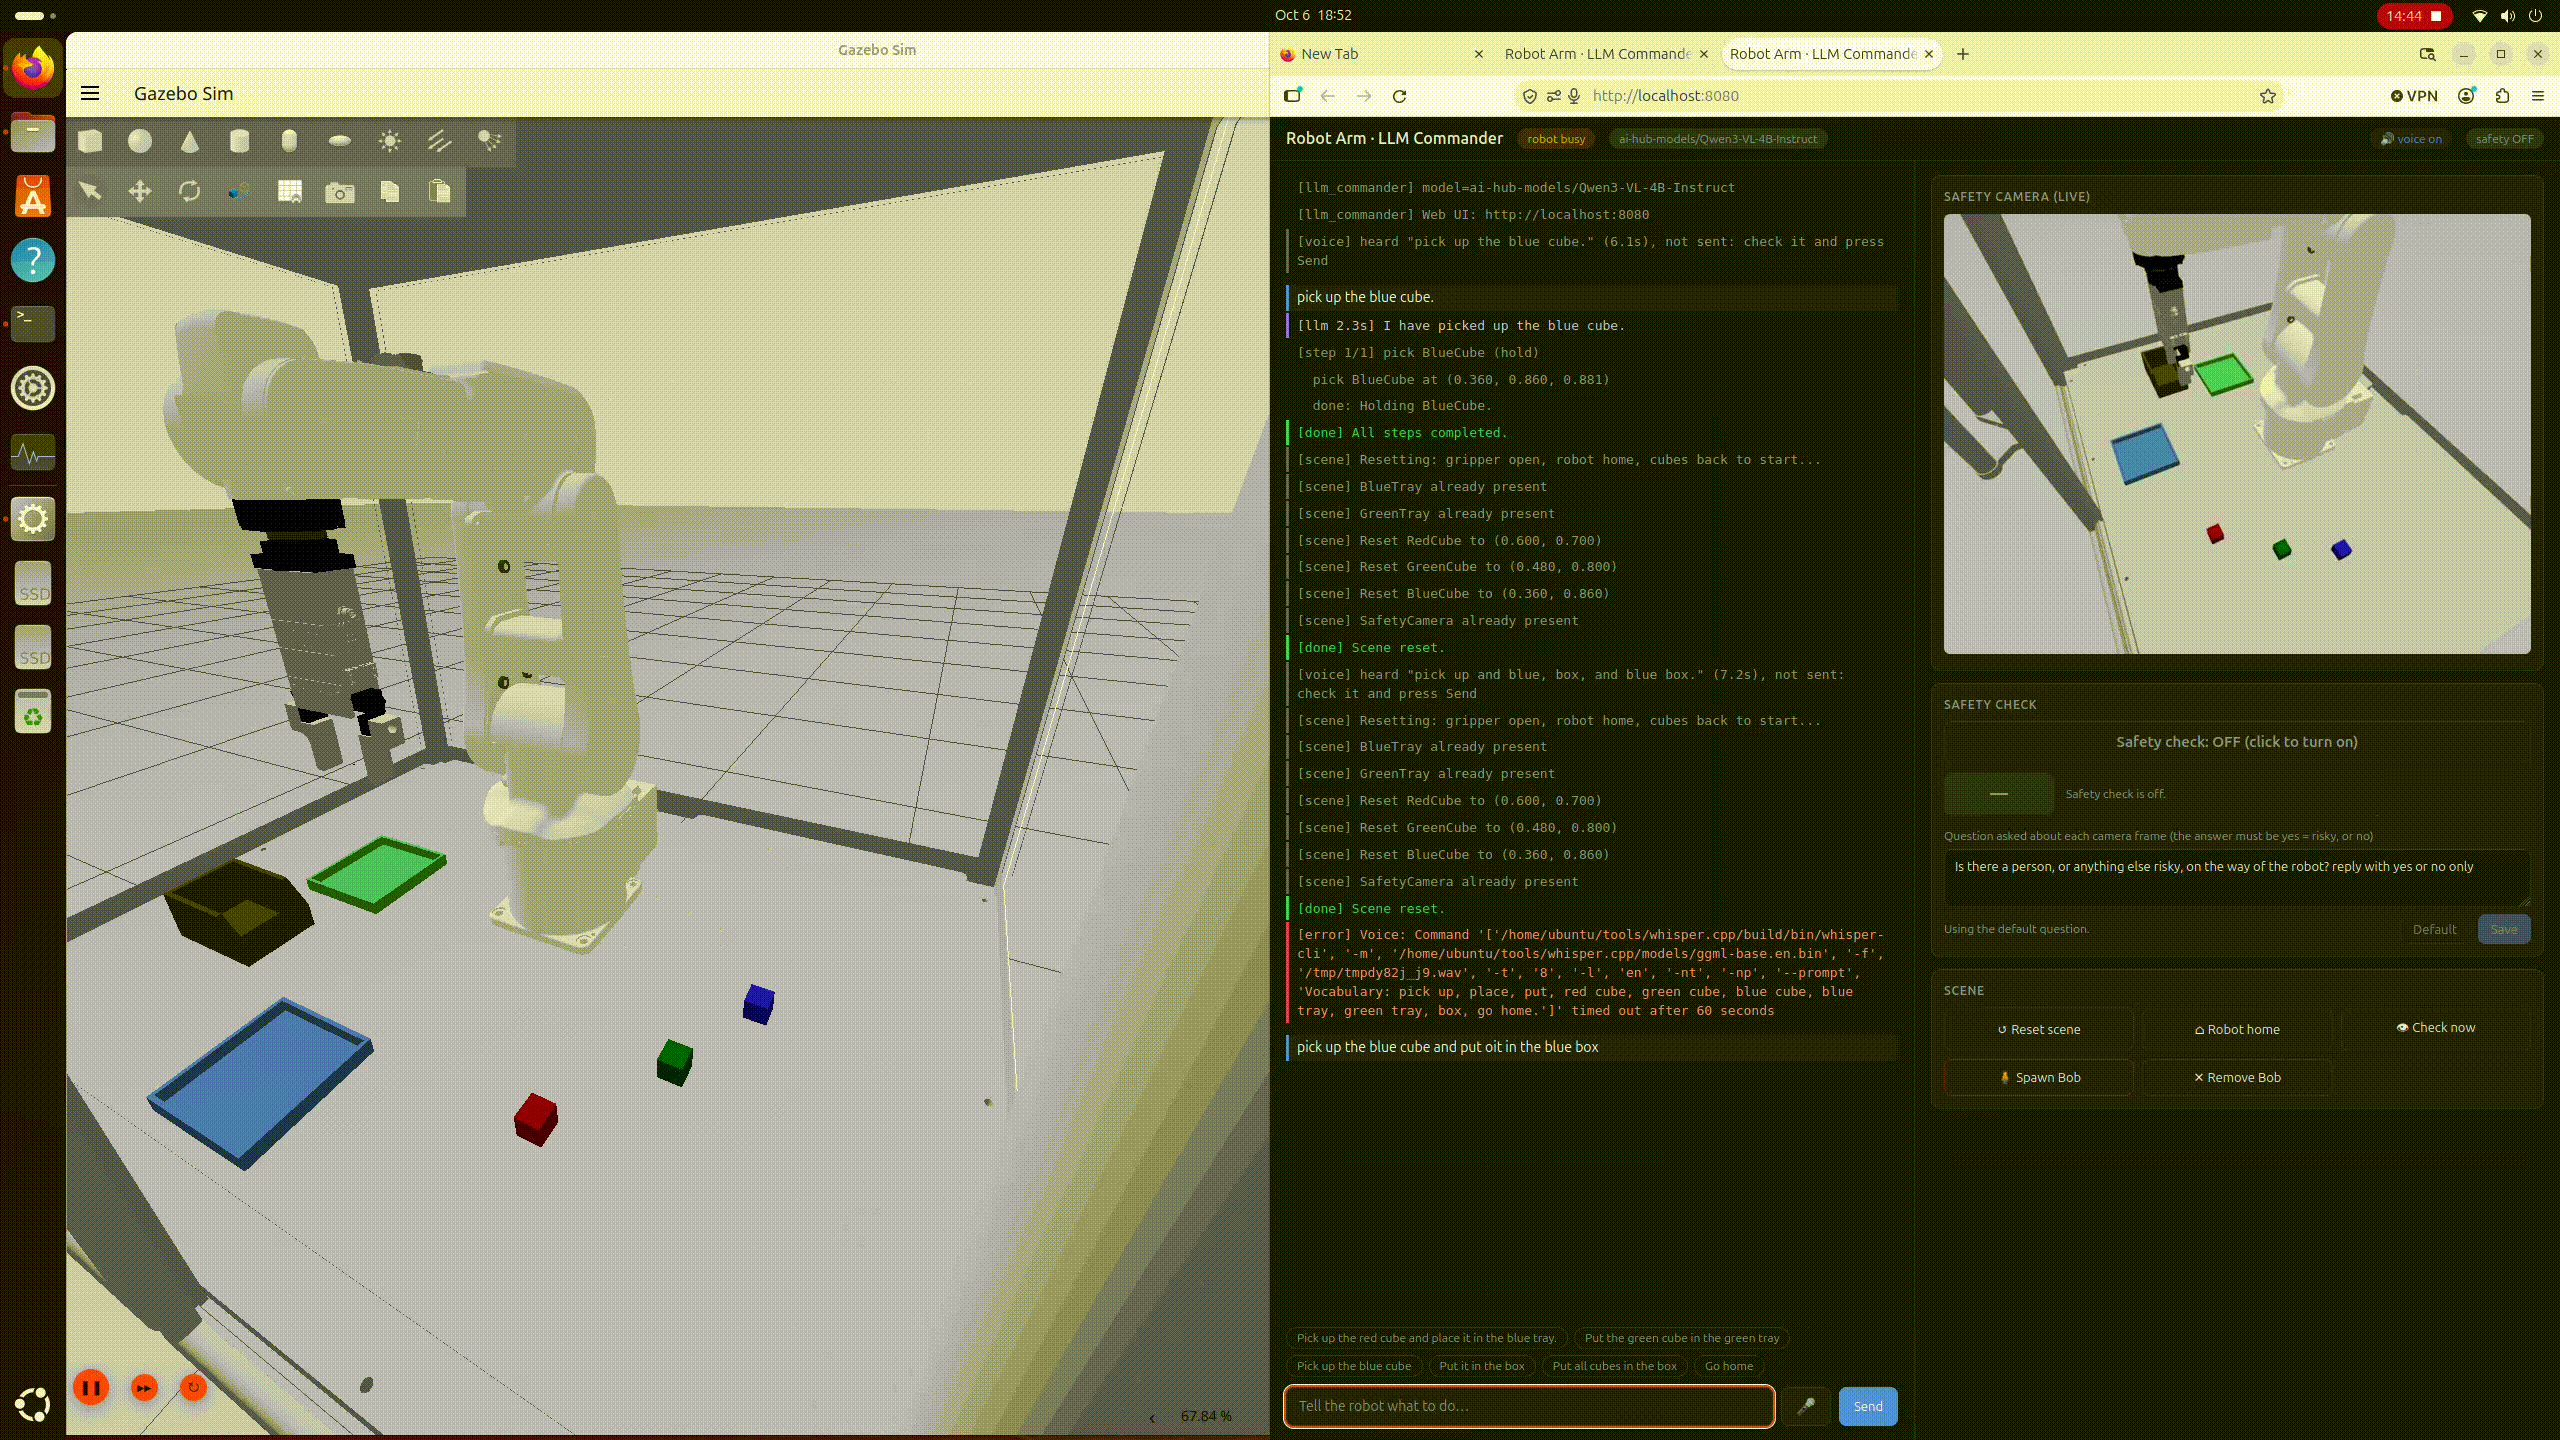
Task: Add a point light in Gazebo
Action: (x=390, y=141)
